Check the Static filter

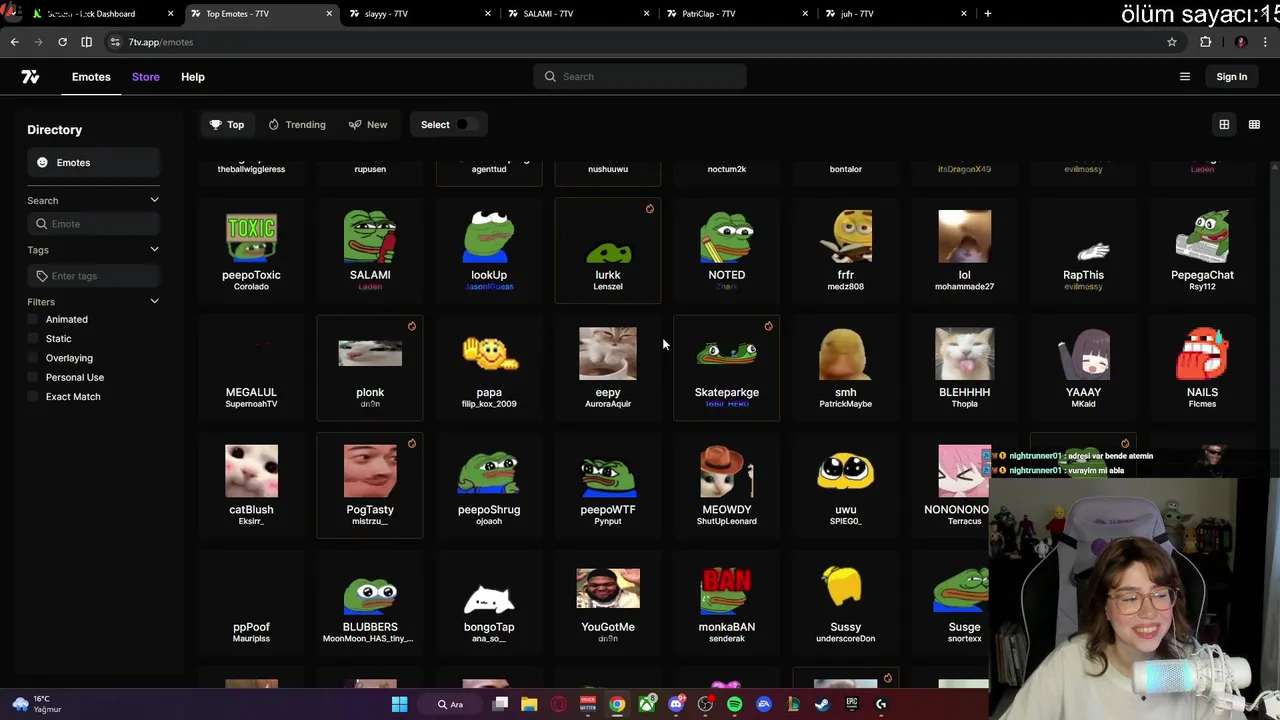pyautogui.click(x=33, y=339)
